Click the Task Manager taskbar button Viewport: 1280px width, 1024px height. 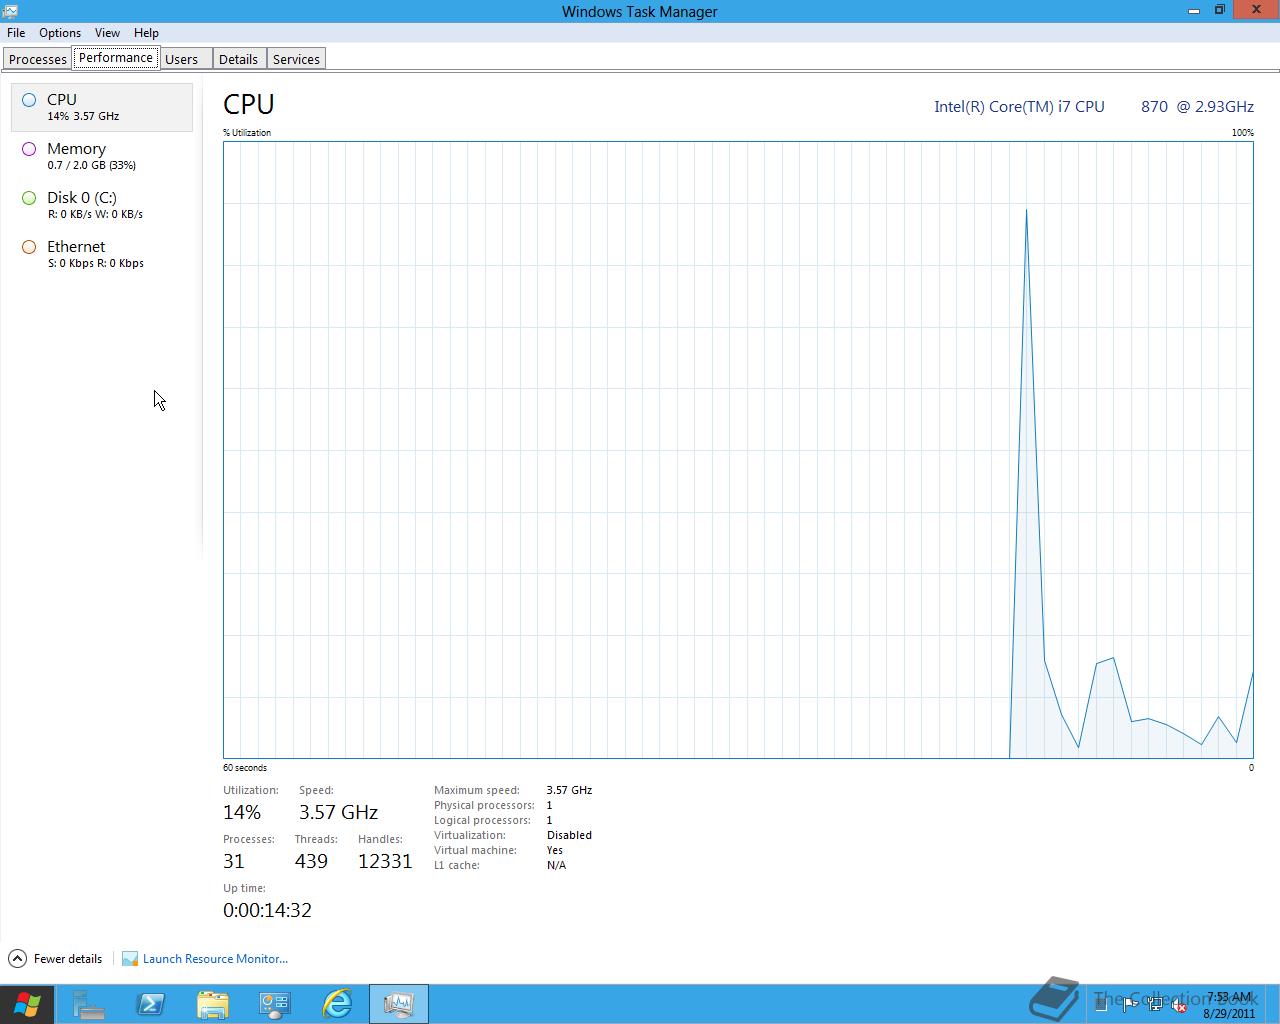click(x=399, y=1004)
